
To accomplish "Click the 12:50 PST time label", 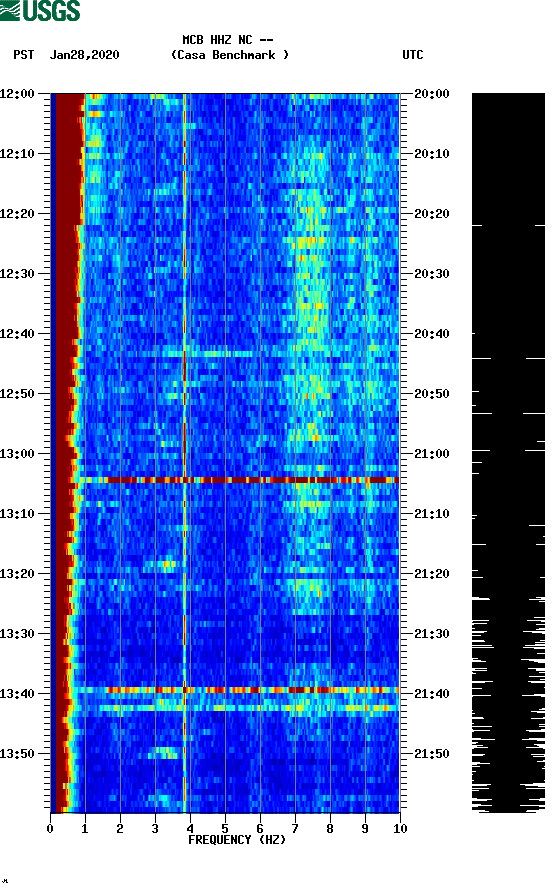I will (18, 394).
